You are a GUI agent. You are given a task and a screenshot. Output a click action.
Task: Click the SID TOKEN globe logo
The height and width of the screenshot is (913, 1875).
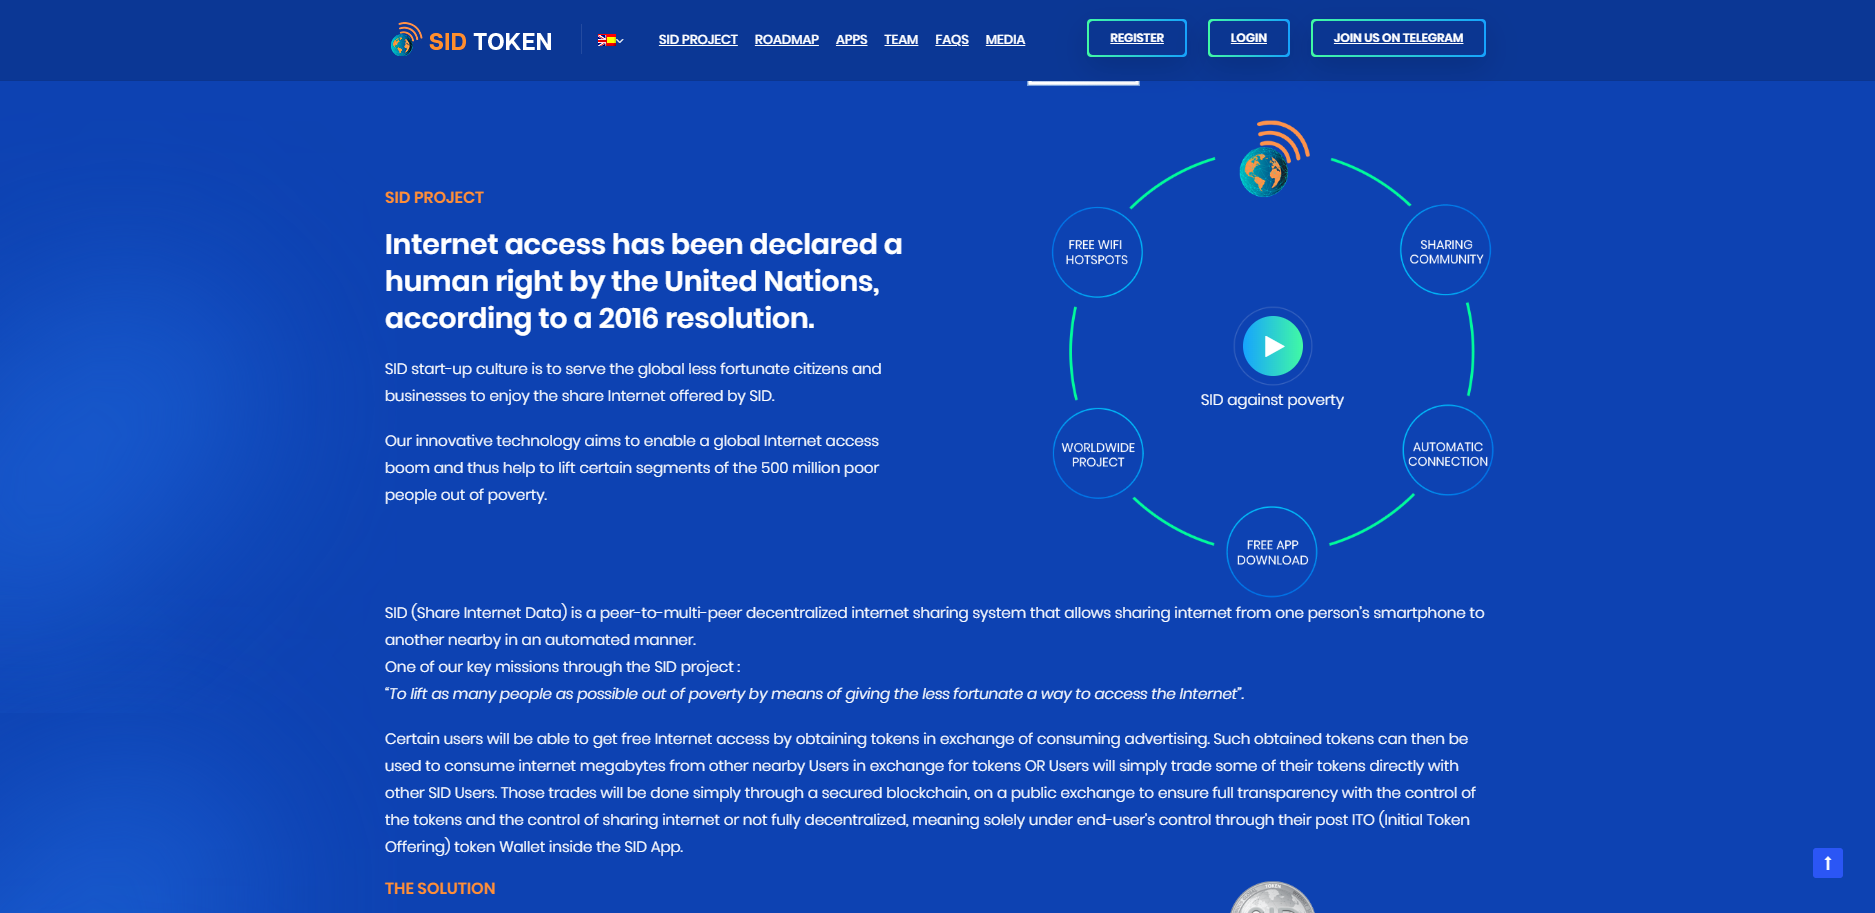(x=406, y=39)
